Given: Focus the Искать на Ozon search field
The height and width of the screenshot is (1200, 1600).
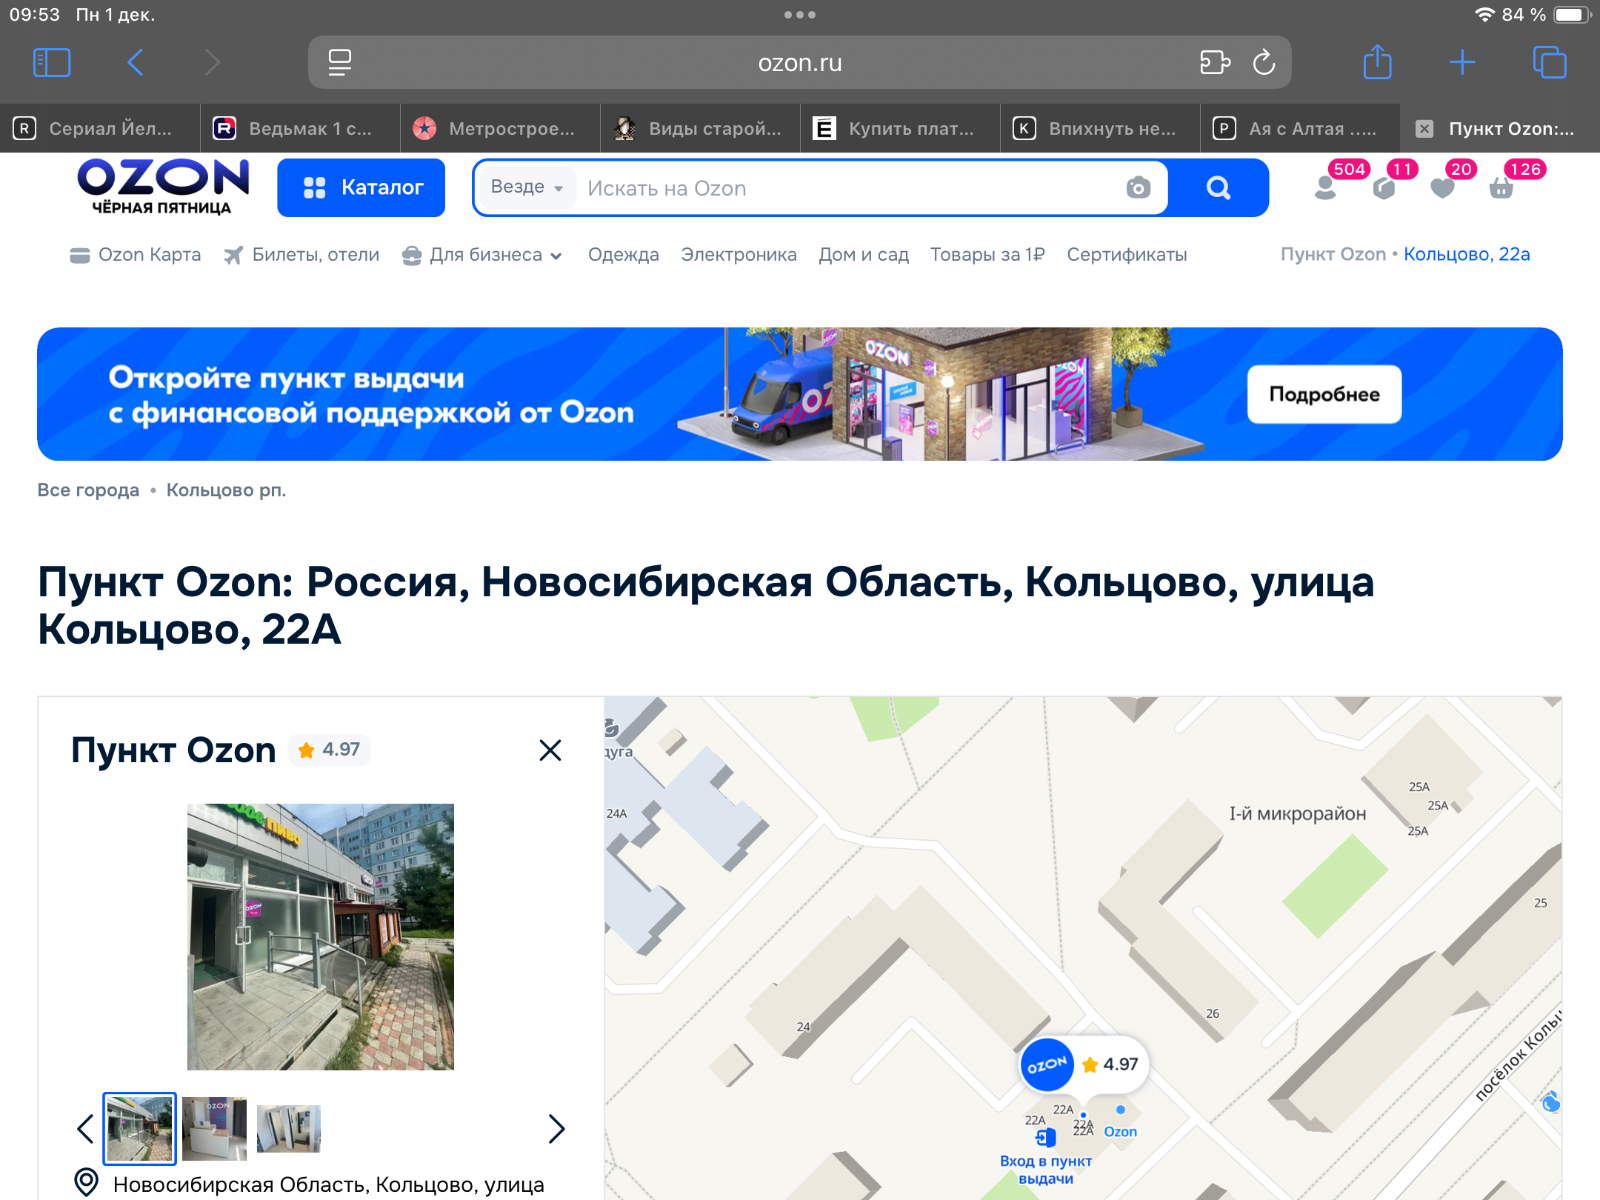Looking at the screenshot, I should point(850,188).
